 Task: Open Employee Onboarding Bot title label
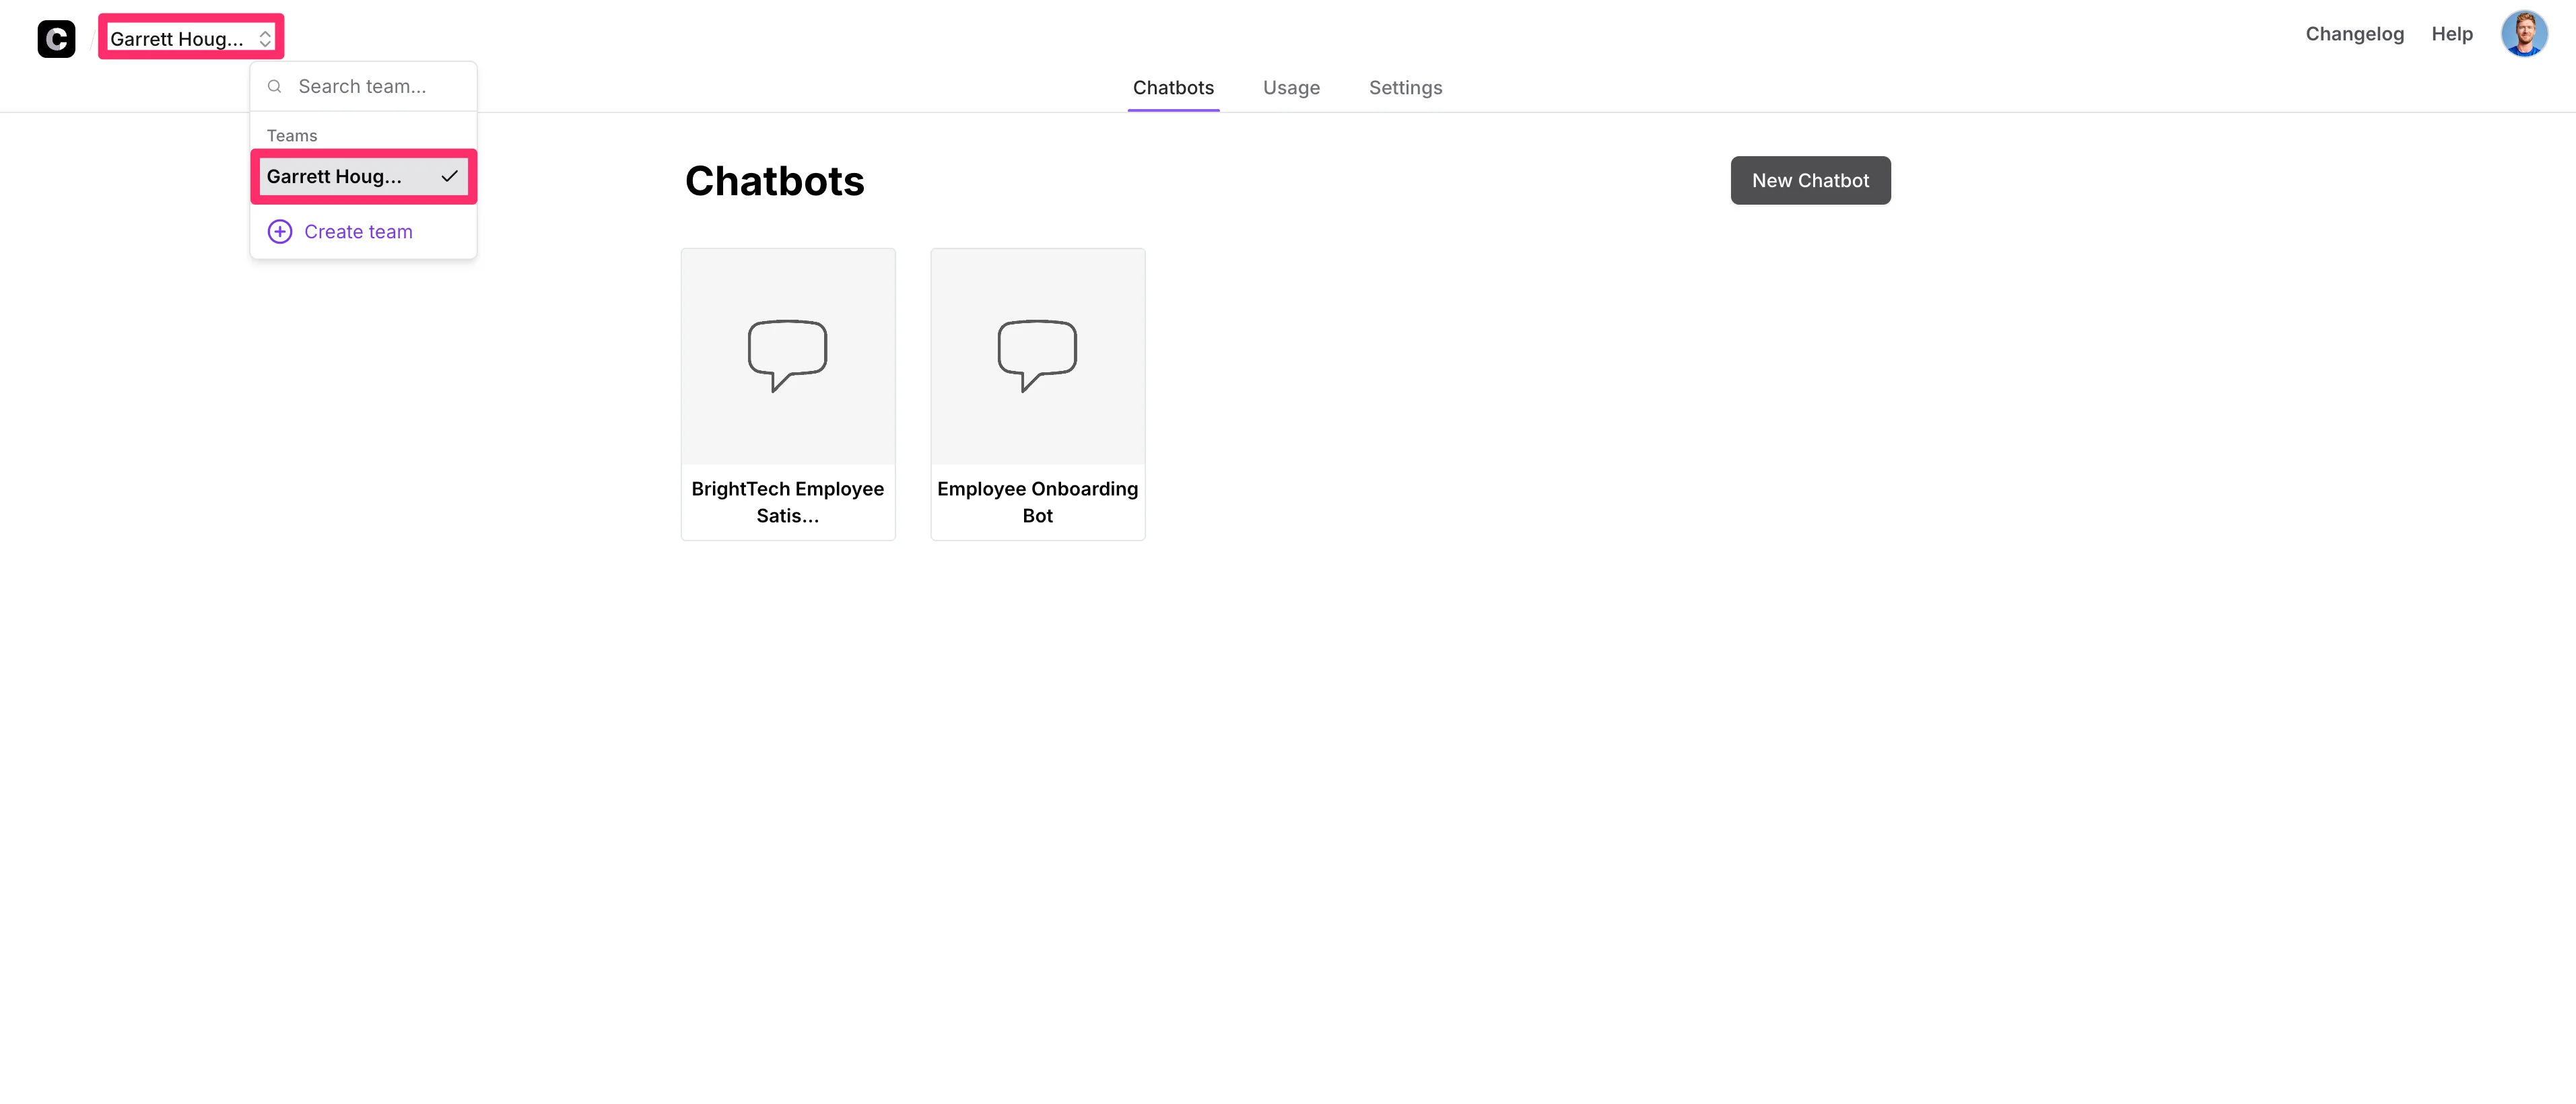point(1037,502)
